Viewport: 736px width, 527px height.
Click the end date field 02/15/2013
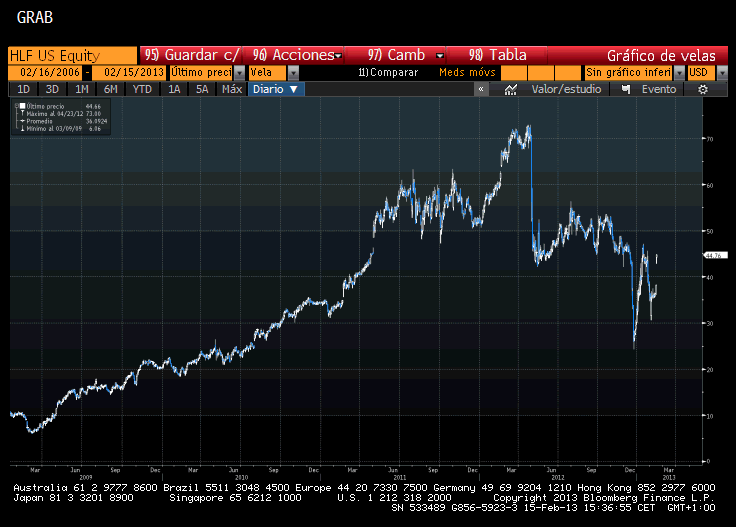click(129, 73)
